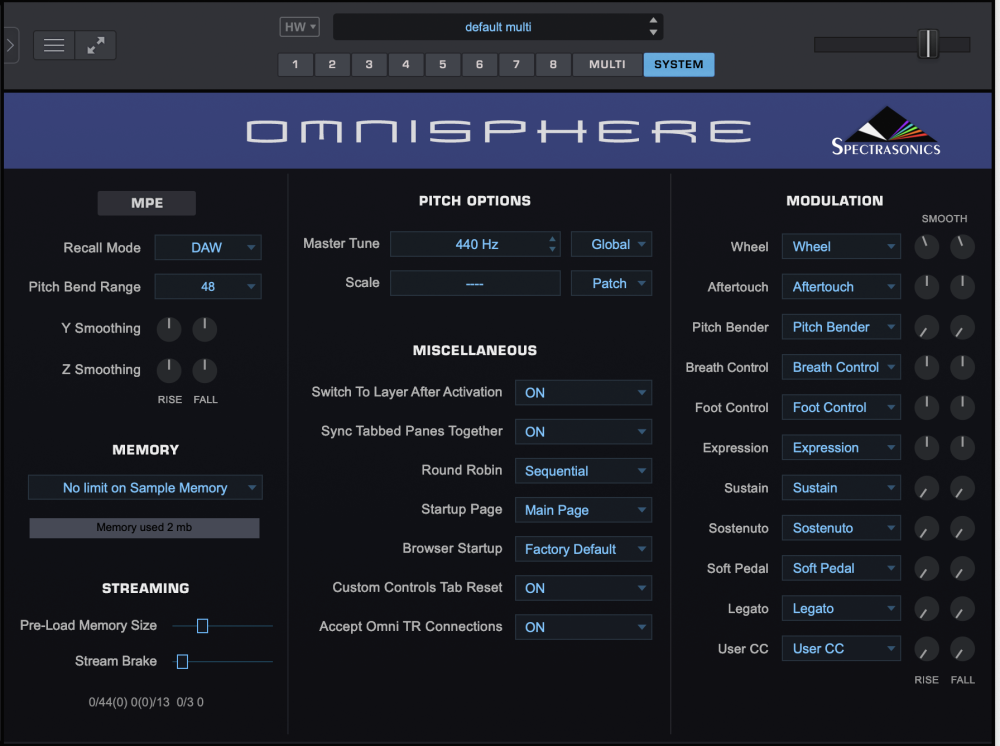Viewport: 1000px width, 746px height.
Task: Open the User CC source dropdown
Action: (x=841, y=648)
